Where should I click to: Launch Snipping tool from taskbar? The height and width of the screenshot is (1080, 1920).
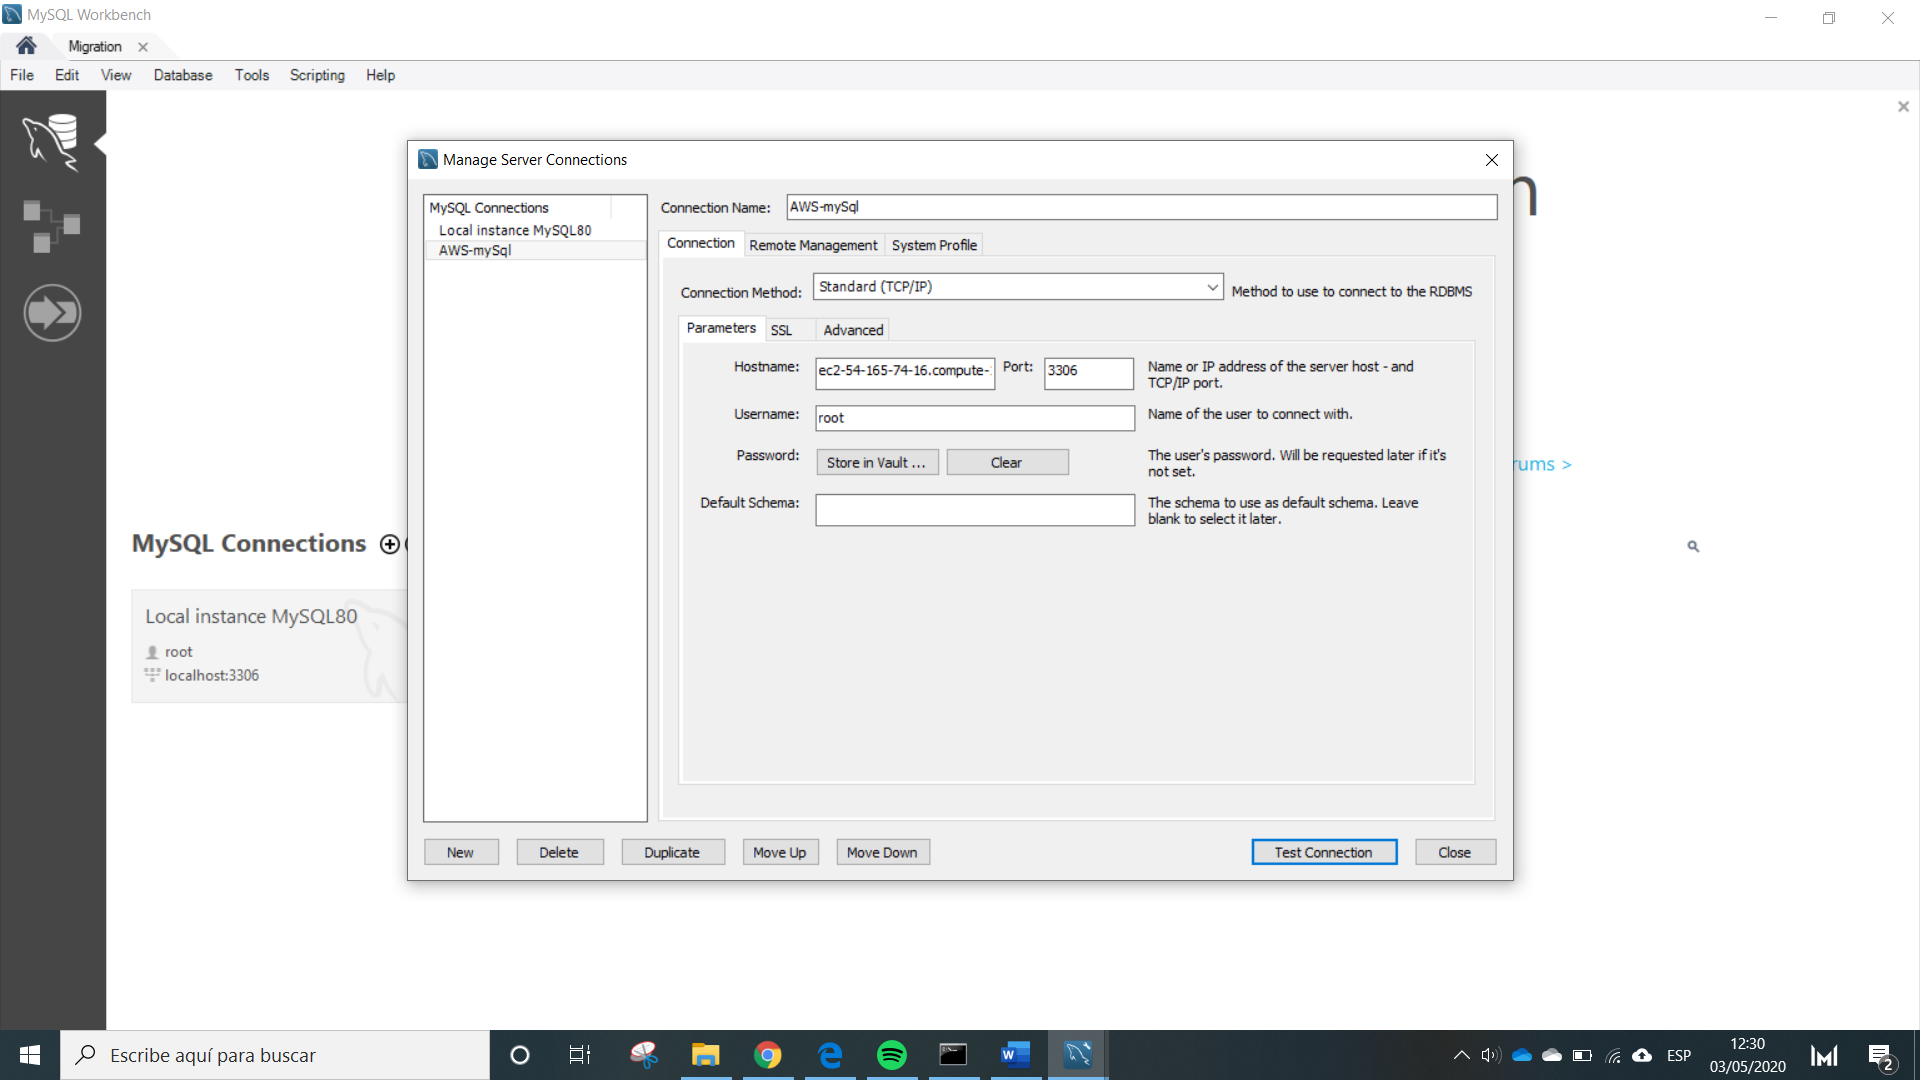[644, 1055]
